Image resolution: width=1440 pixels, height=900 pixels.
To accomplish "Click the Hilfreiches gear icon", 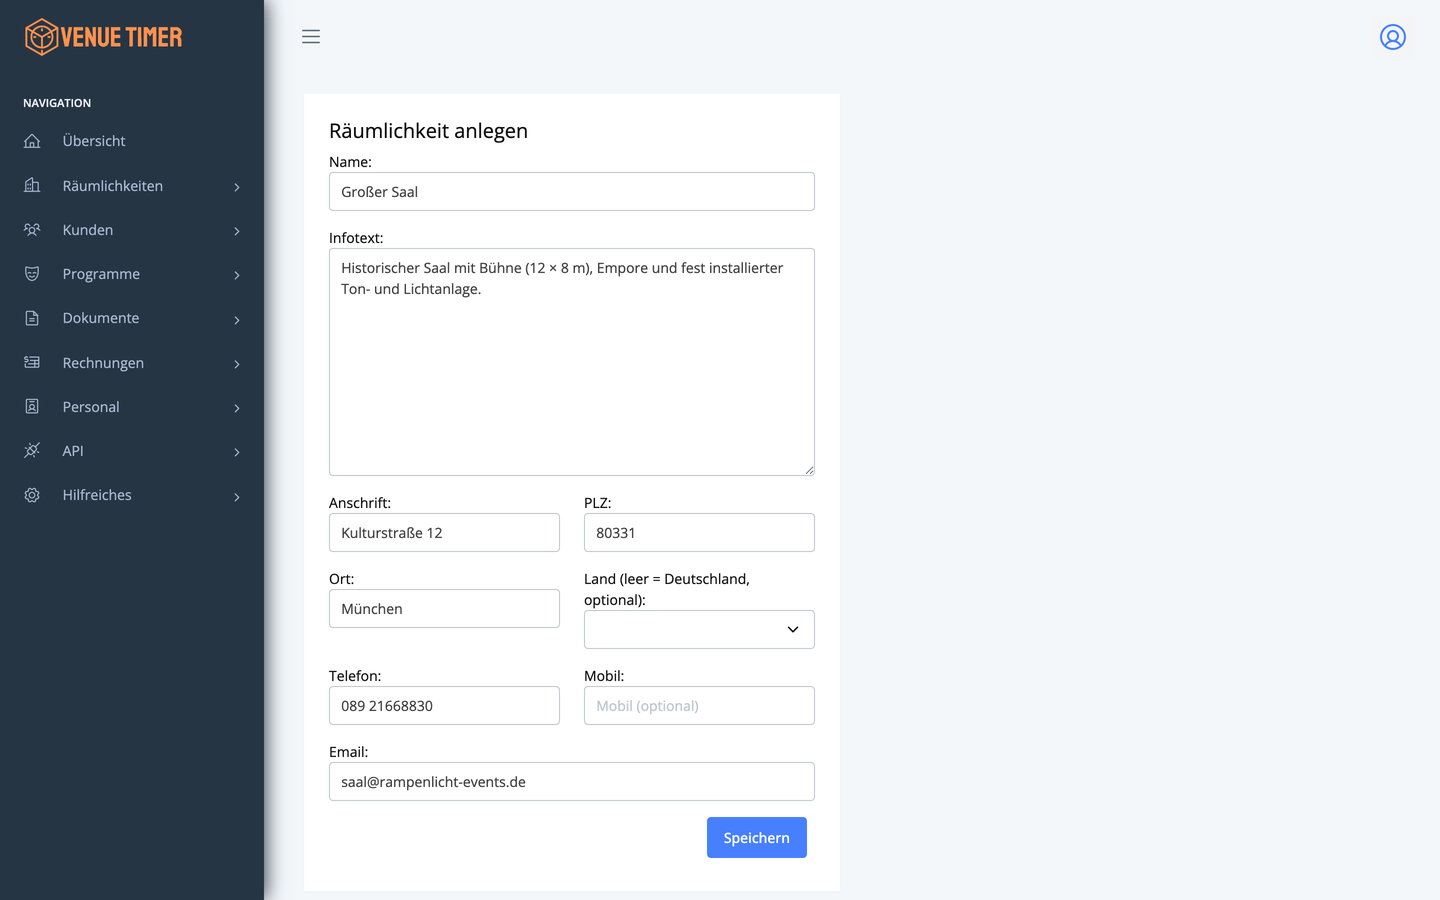I will click(32, 495).
